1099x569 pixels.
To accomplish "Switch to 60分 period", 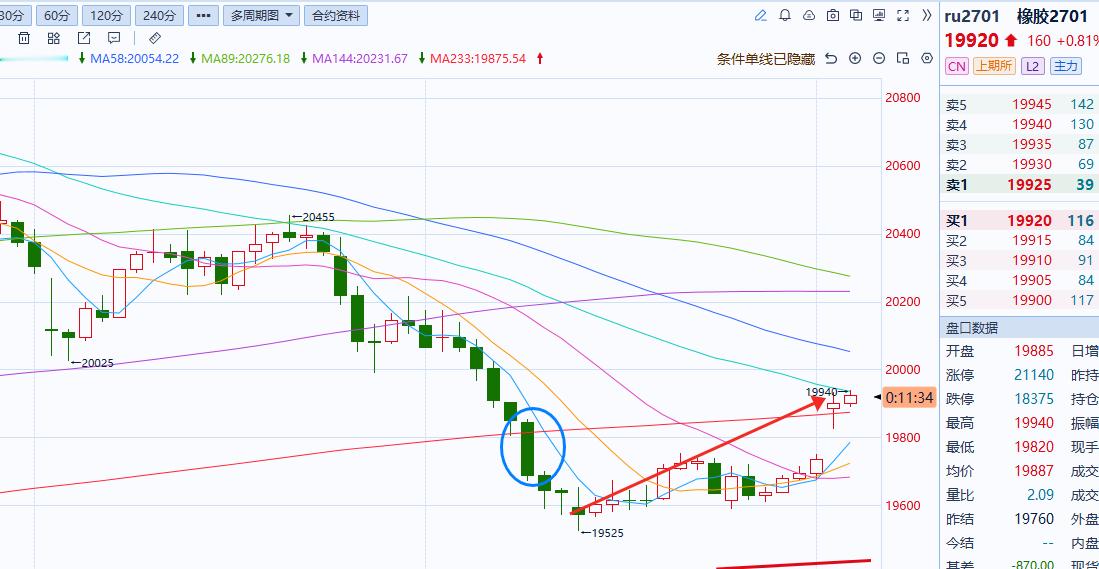I will click(57, 15).
